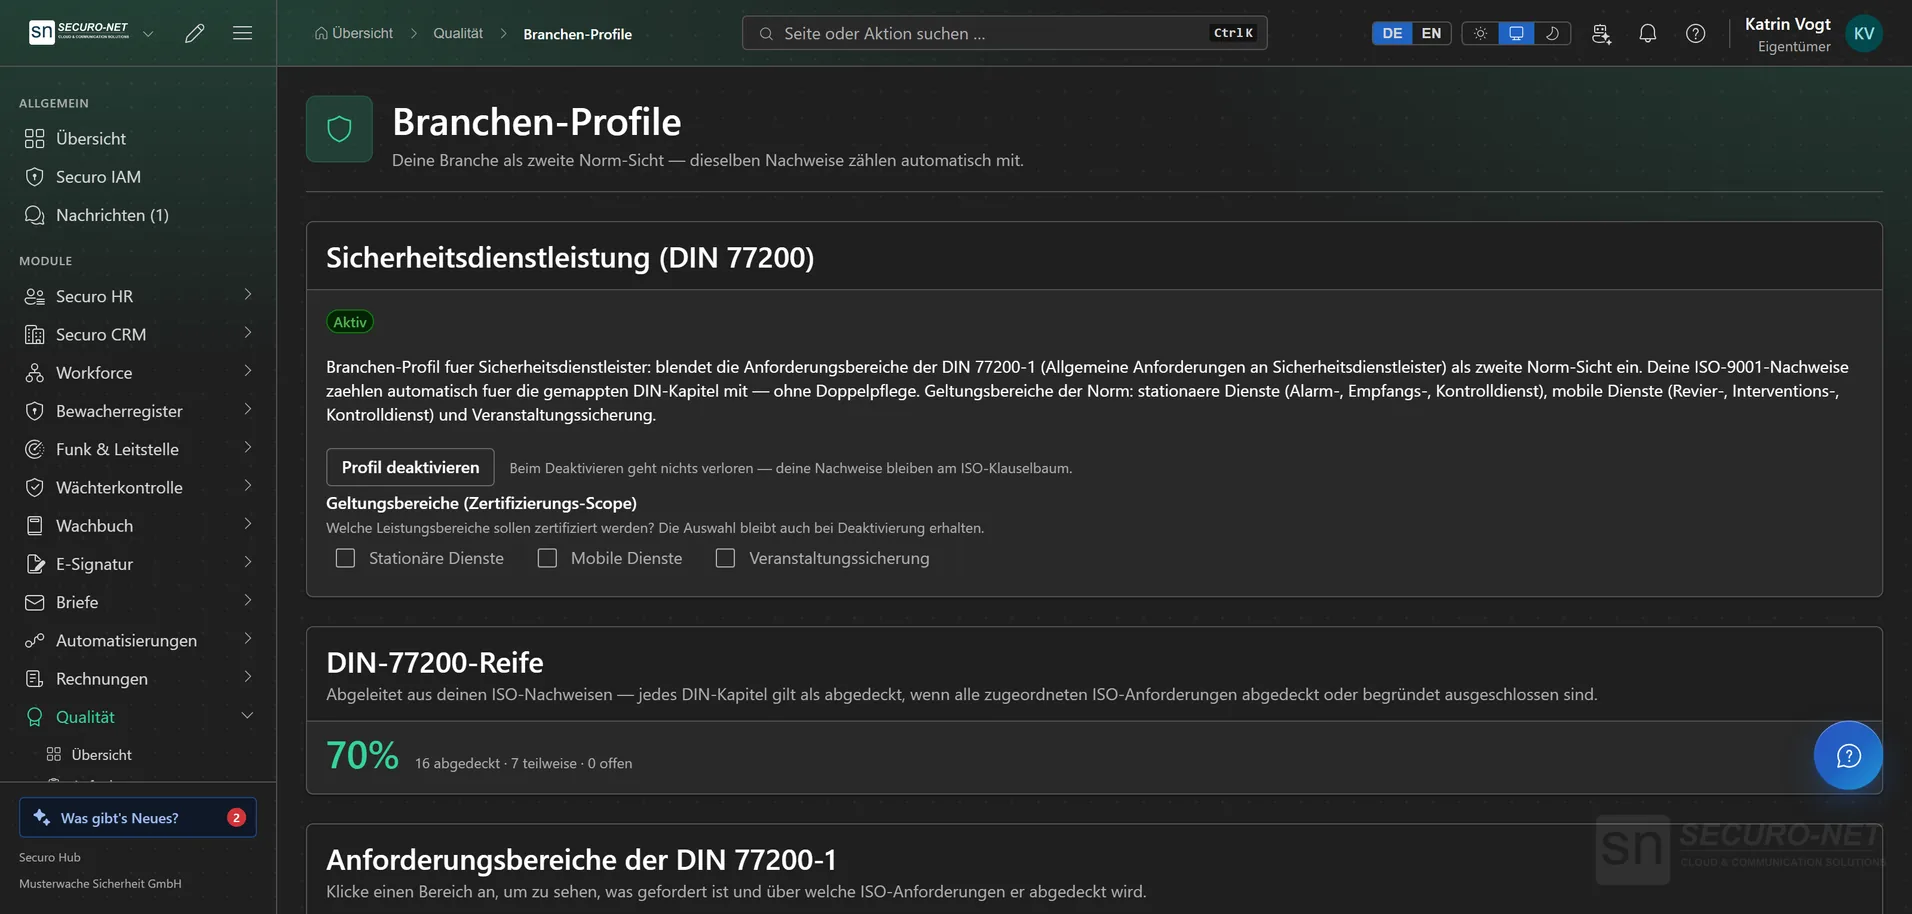Image resolution: width=1912 pixels, height=914 pixels.
Task: Check Veranstaltungssicherung
Action: pos(725,558)
